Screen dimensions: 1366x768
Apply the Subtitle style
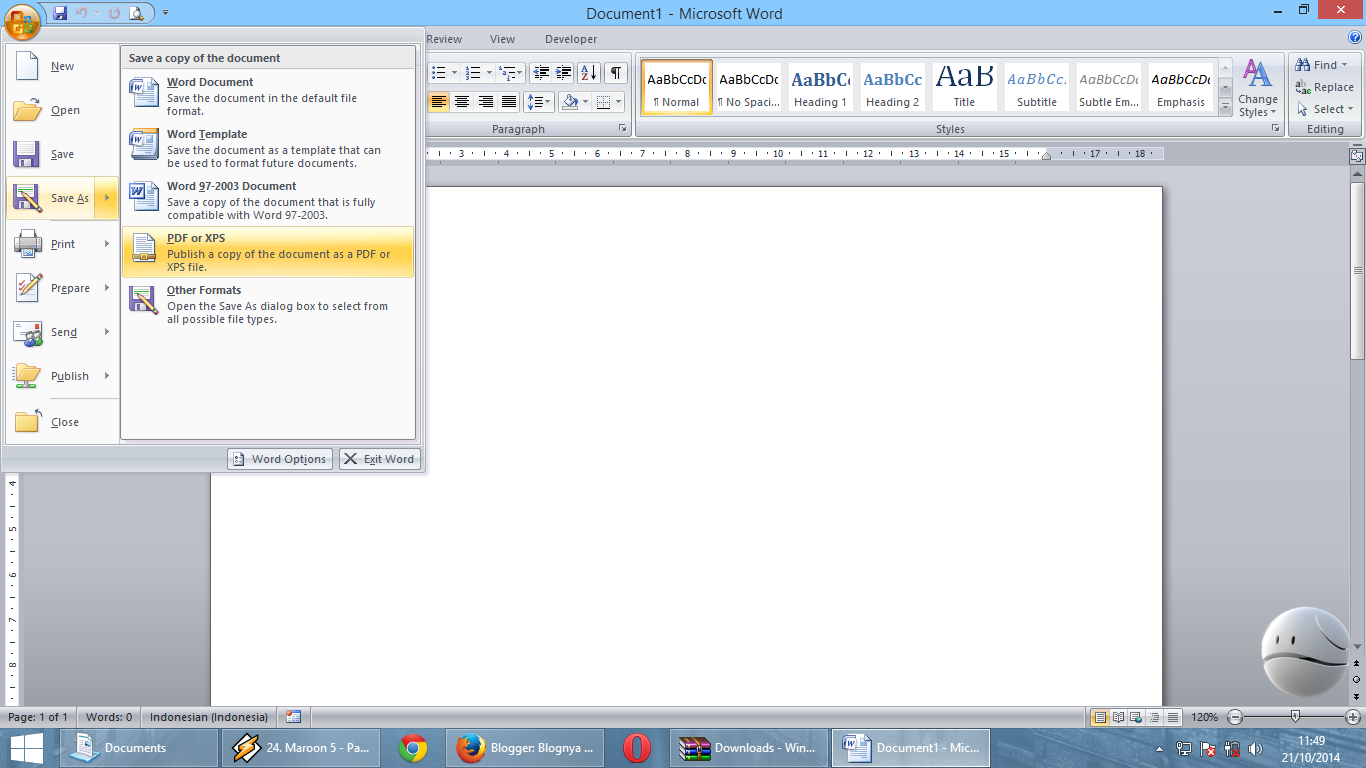pos(1037,87)
